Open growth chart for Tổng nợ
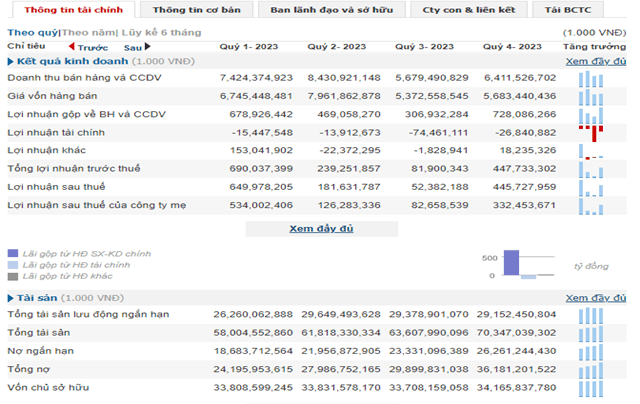 [x=591, y=370]
